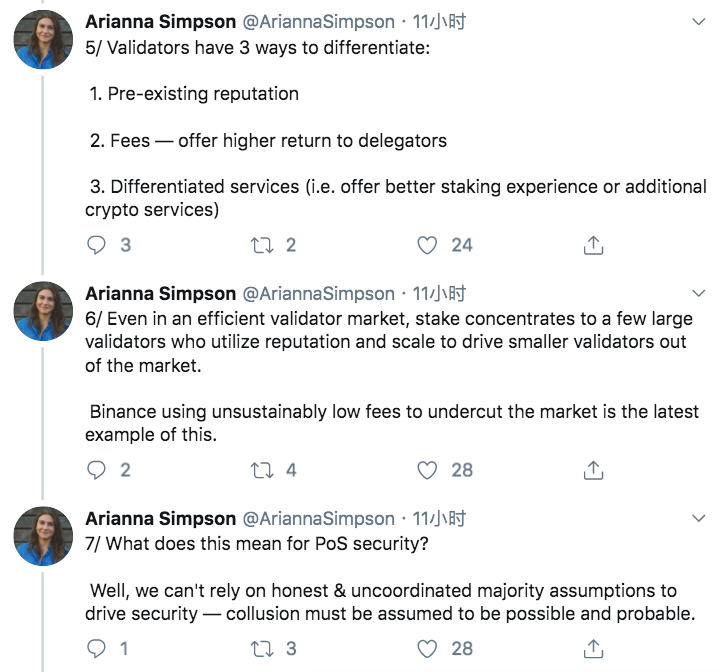Open @AriannaSimpson handle on tweet 6/
This screenshot has height=672, width=721.
(318, 293)
